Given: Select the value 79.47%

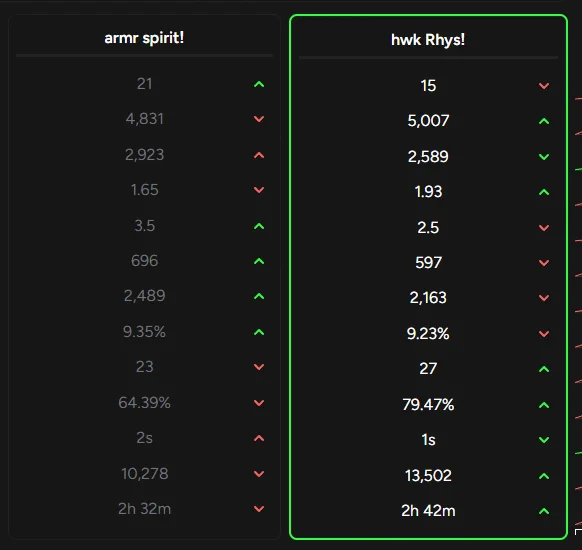Looking at the screenshot, I should [x=428, y=405].
